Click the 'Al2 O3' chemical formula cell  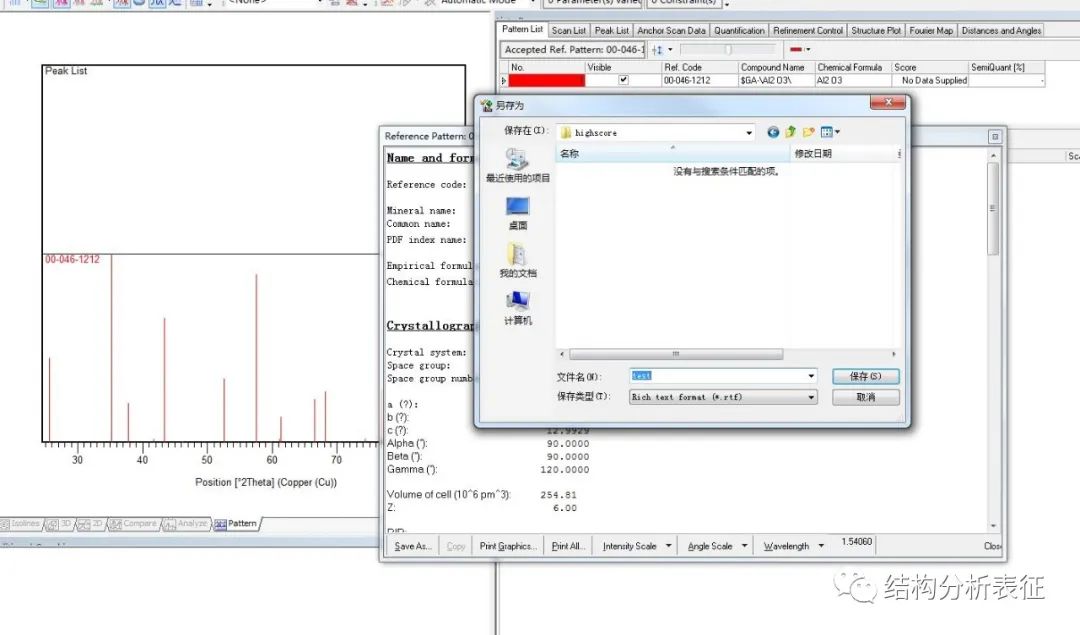coord(853,81)
